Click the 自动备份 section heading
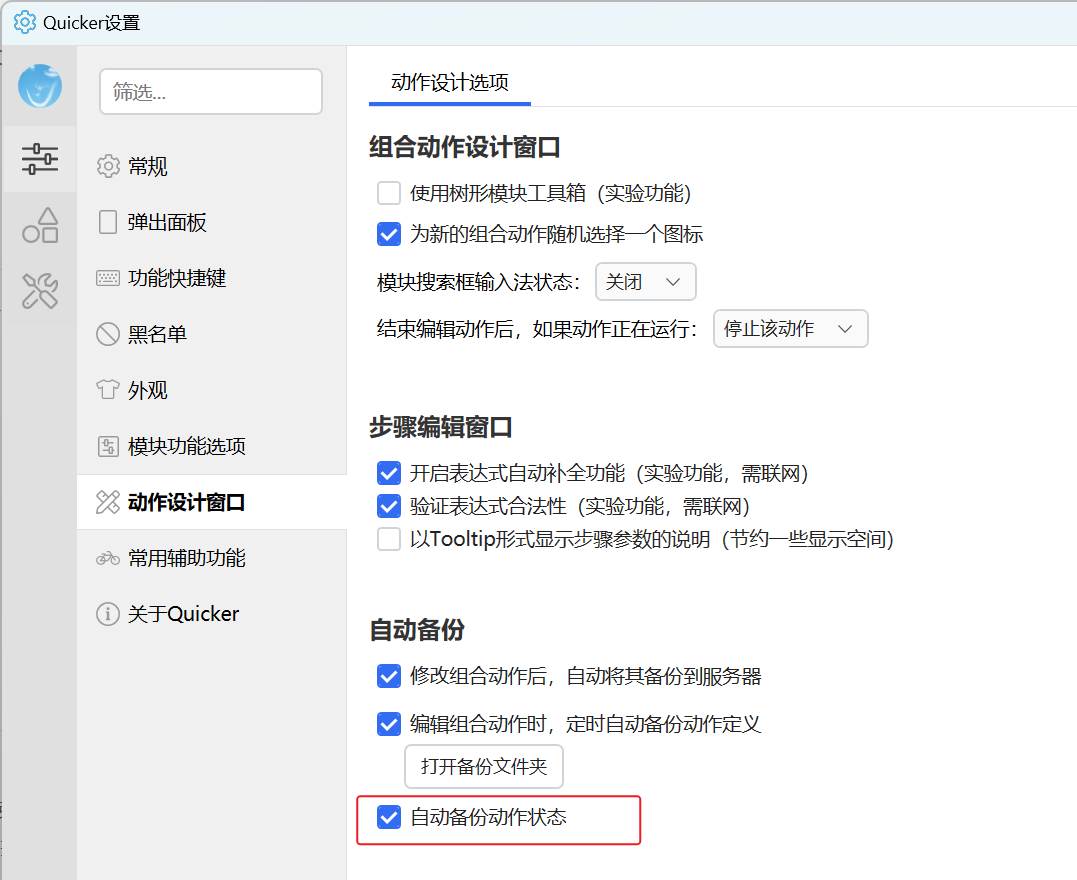The image size is (1077, 880). (x=417, y=630)
